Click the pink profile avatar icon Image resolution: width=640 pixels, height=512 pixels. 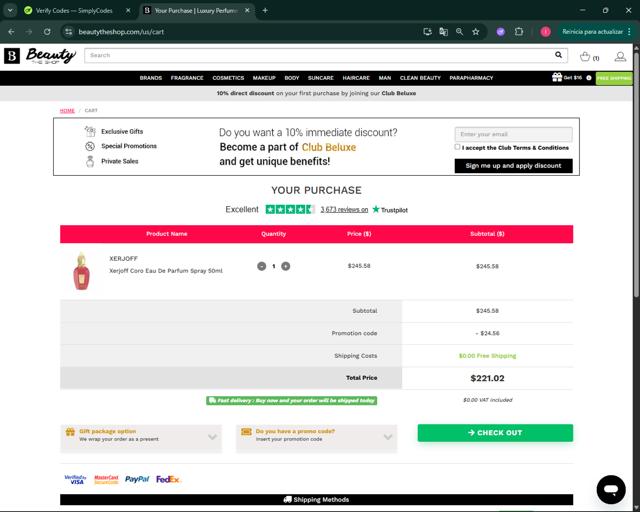[545, 31]
